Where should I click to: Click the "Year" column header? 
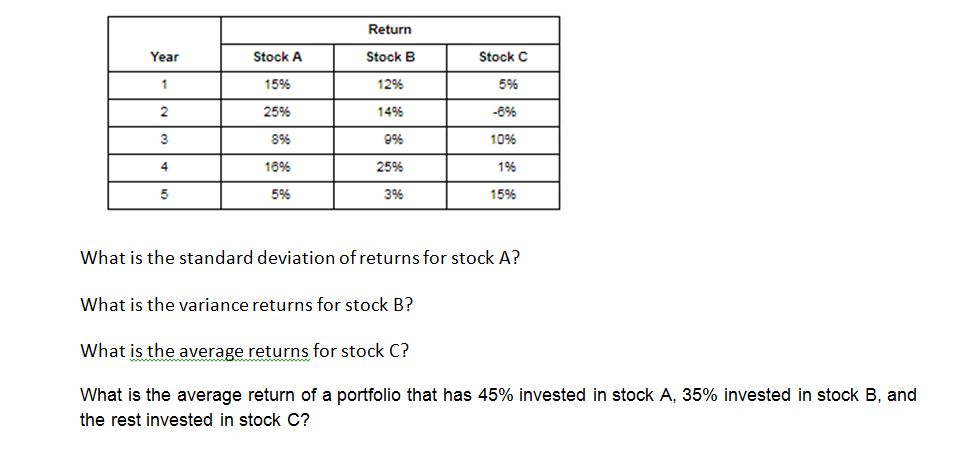[164, 57]
